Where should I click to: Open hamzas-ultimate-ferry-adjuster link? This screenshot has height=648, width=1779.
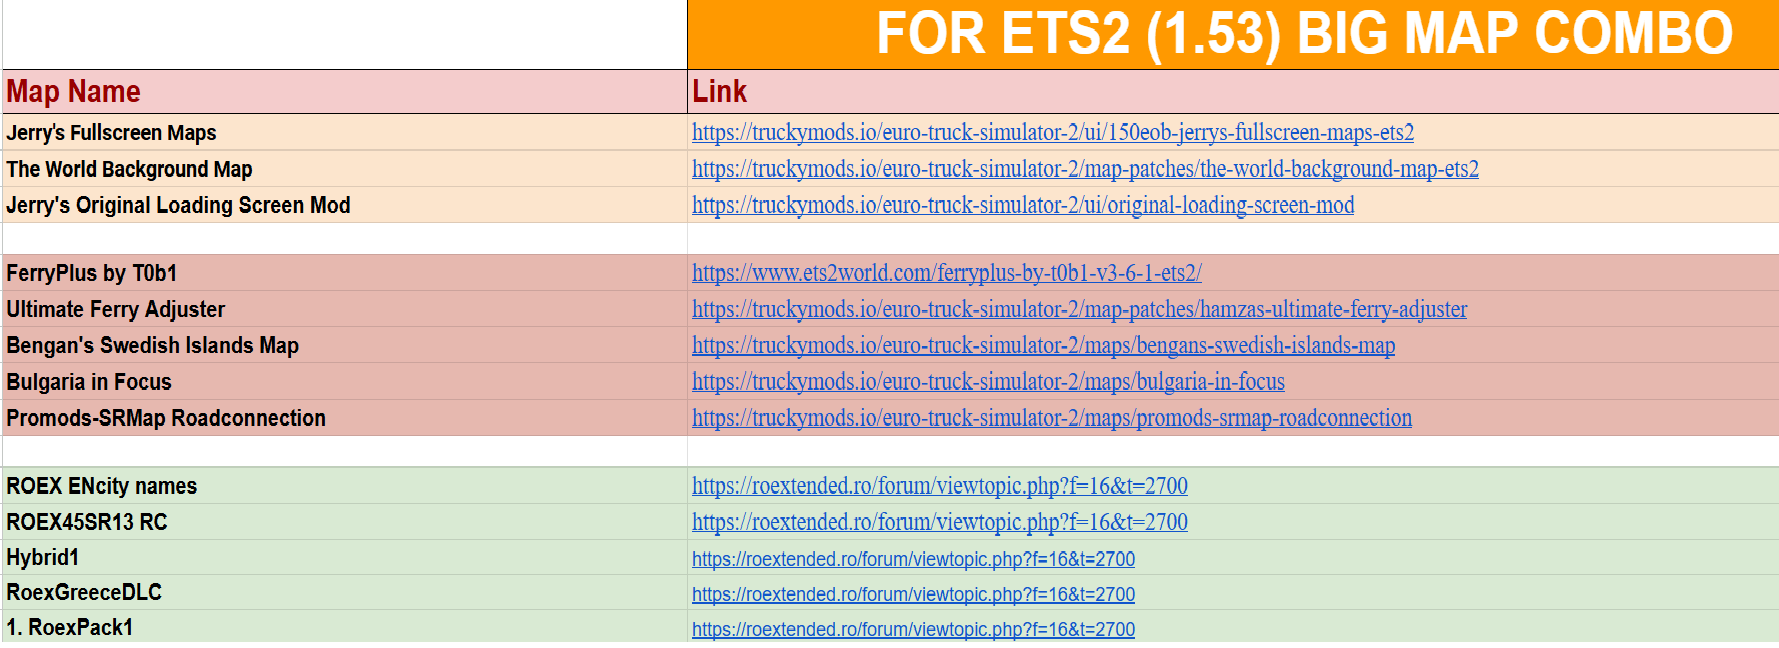[x=1079, y=309]
